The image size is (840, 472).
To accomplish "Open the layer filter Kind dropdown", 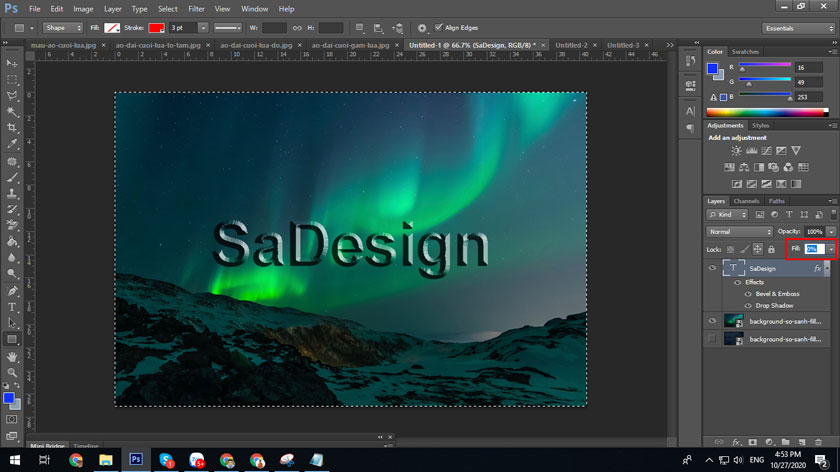I will click(727, 215).
